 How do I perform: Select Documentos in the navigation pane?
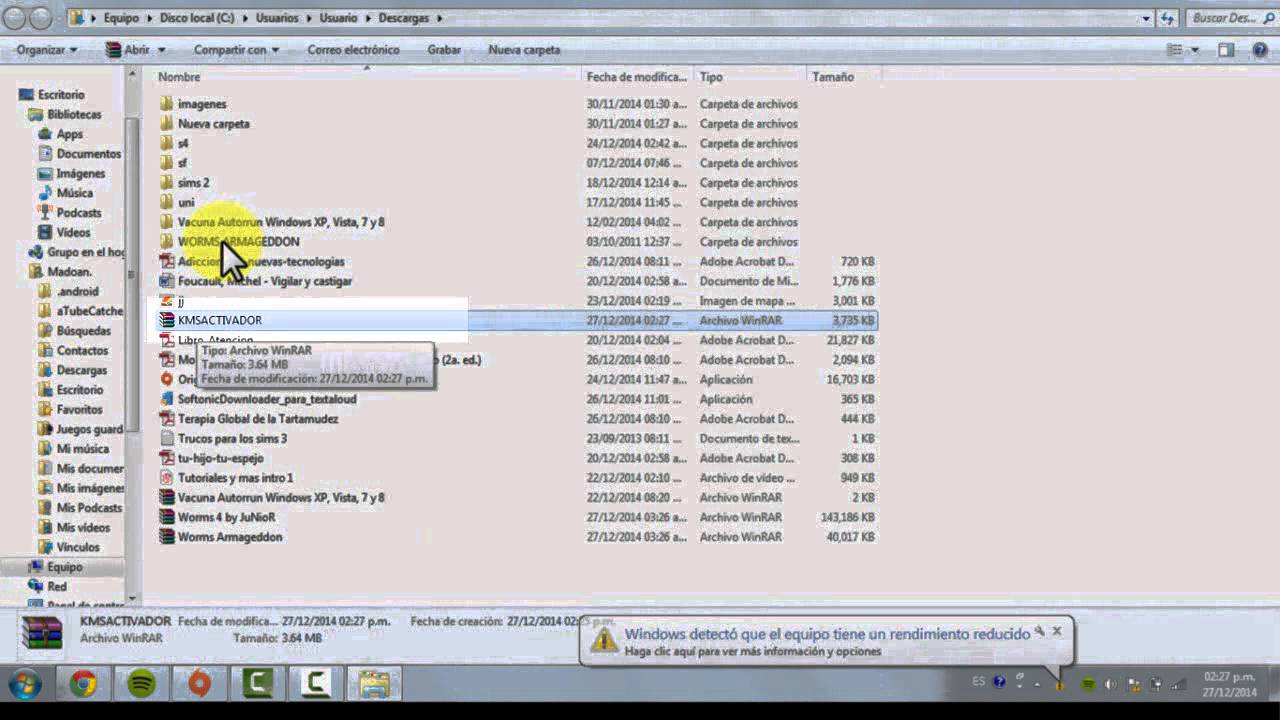click(88, 154)
